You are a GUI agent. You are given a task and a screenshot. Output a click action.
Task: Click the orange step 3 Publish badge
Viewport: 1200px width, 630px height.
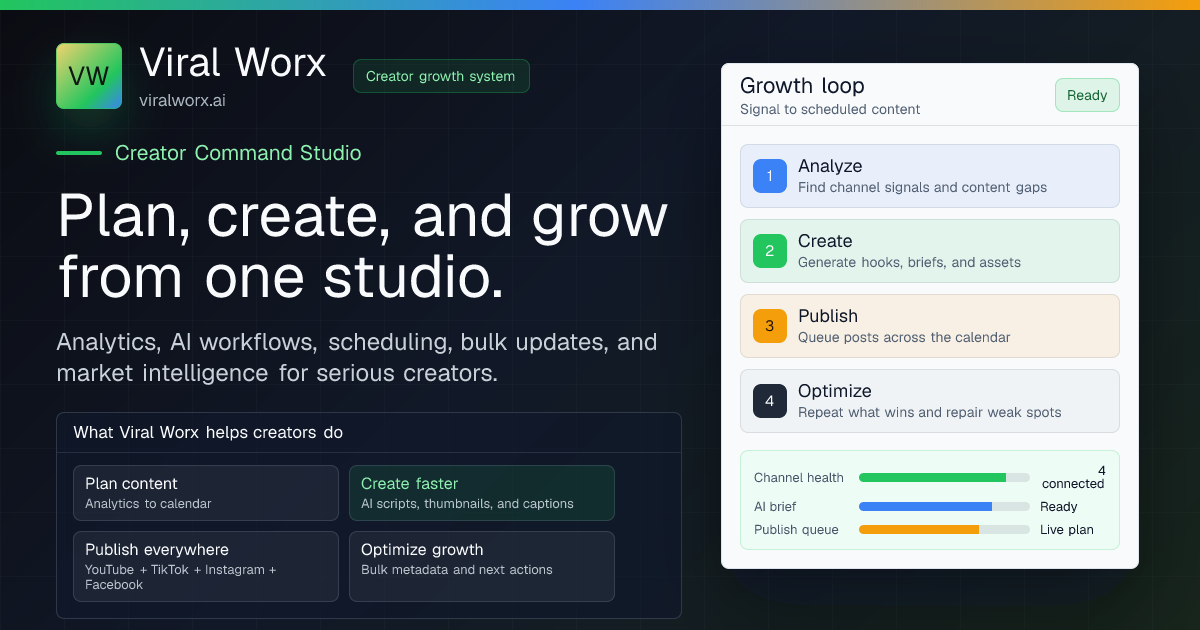[770, 326]
